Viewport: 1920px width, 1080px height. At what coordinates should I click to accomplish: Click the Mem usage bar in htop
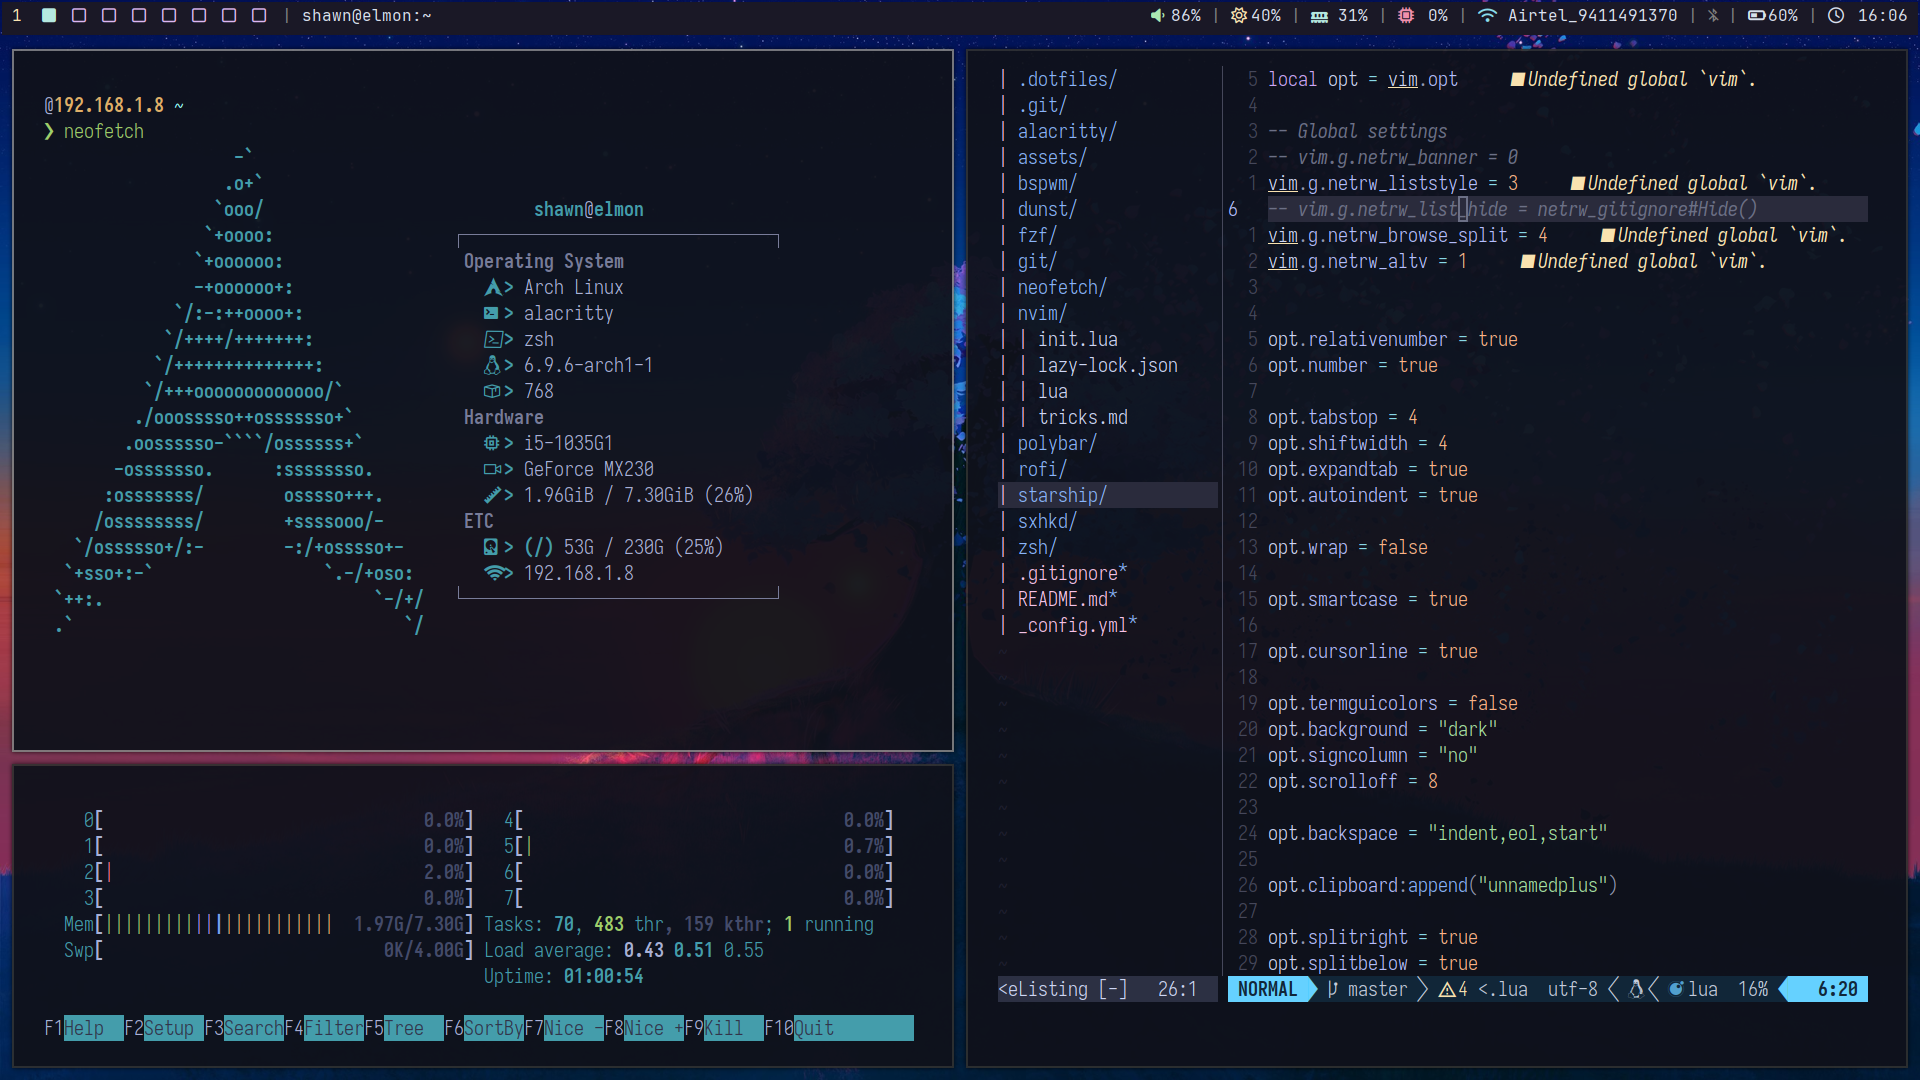click(x=269, y=924)
